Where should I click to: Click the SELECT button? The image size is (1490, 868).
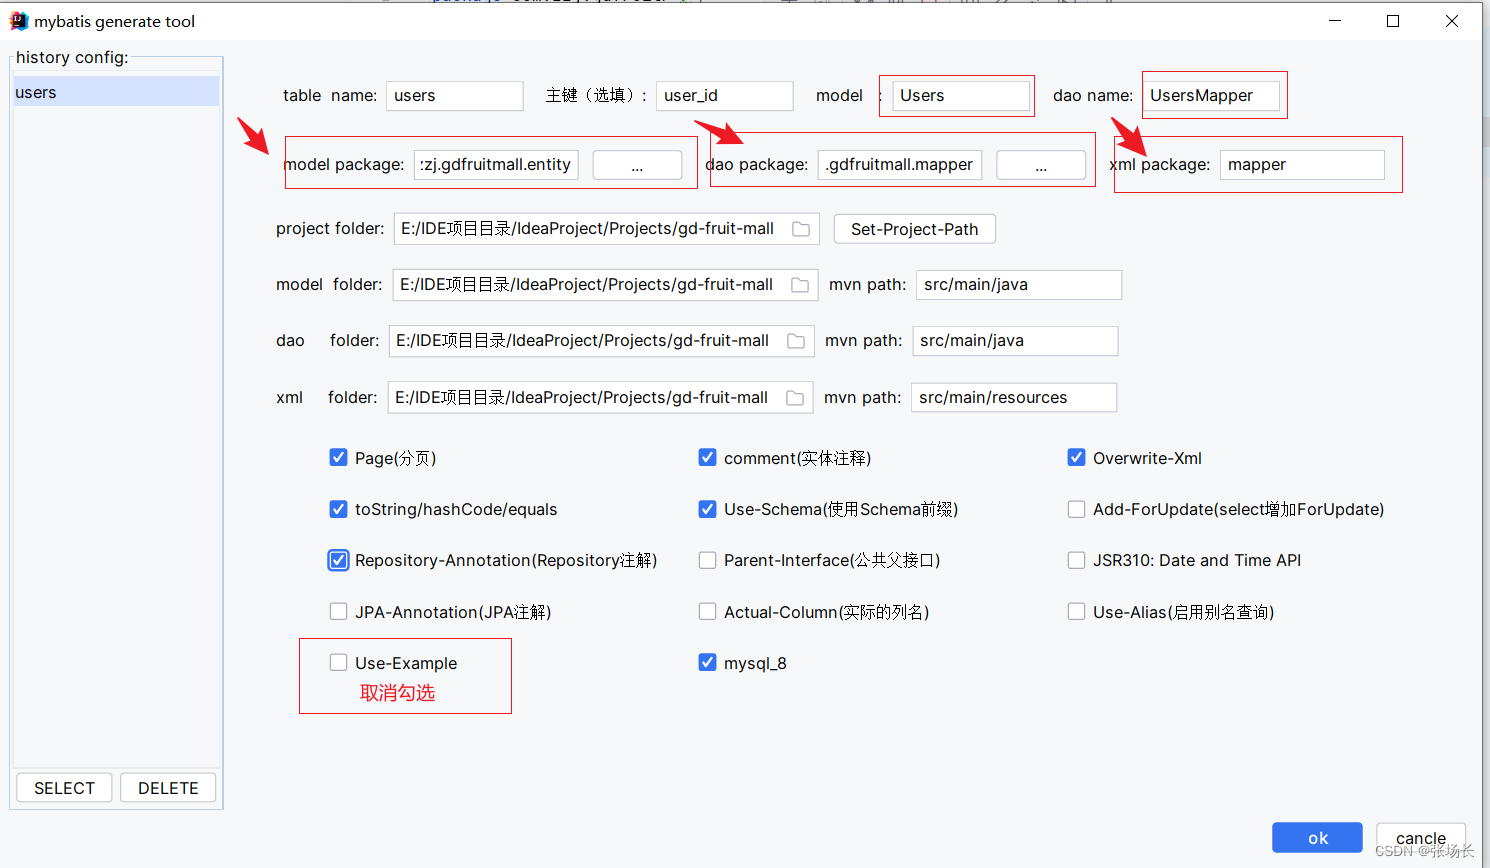click(x=64, y=788)
